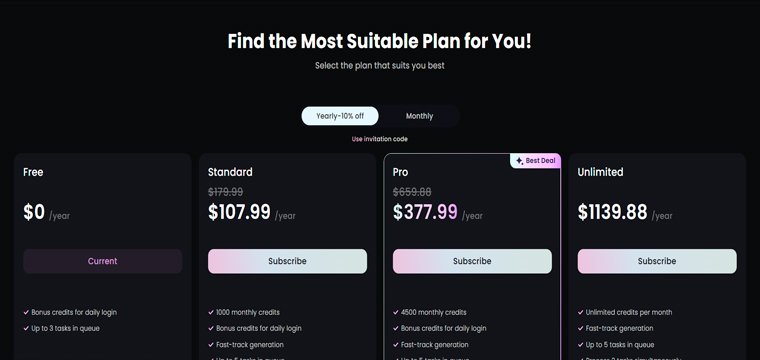Viewport: 760px width, 360px height.
Task: Subscribe to the Pro plan
Action: pos(472,261)
